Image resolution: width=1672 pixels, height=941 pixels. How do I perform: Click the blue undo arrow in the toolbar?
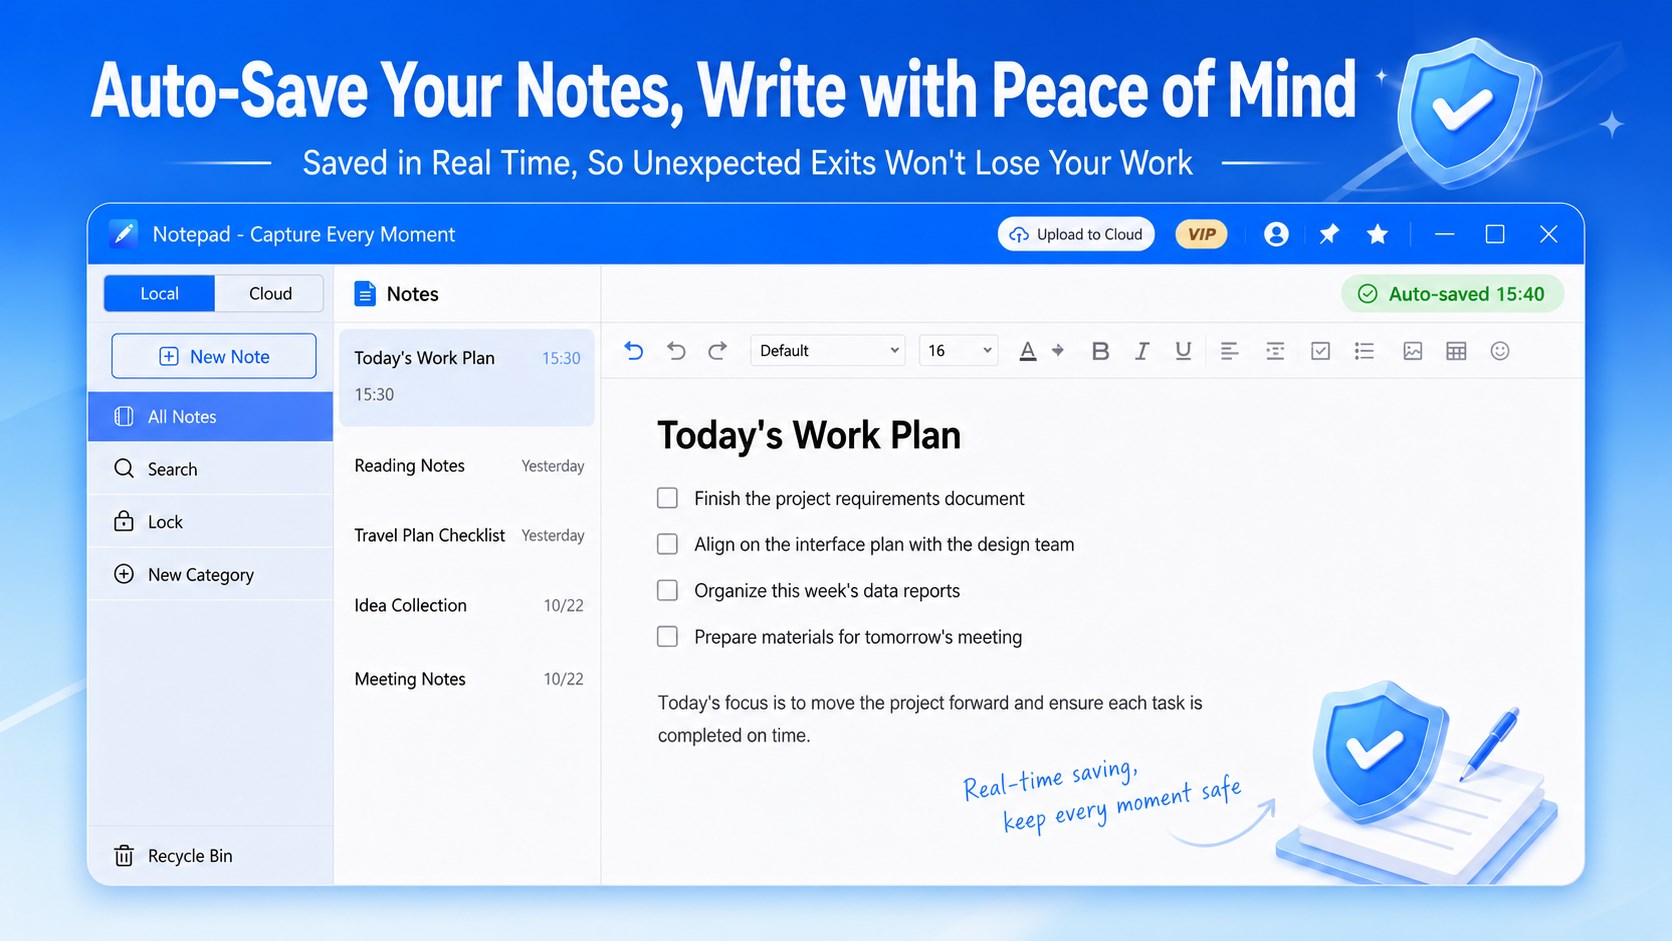tap(634, 351)
